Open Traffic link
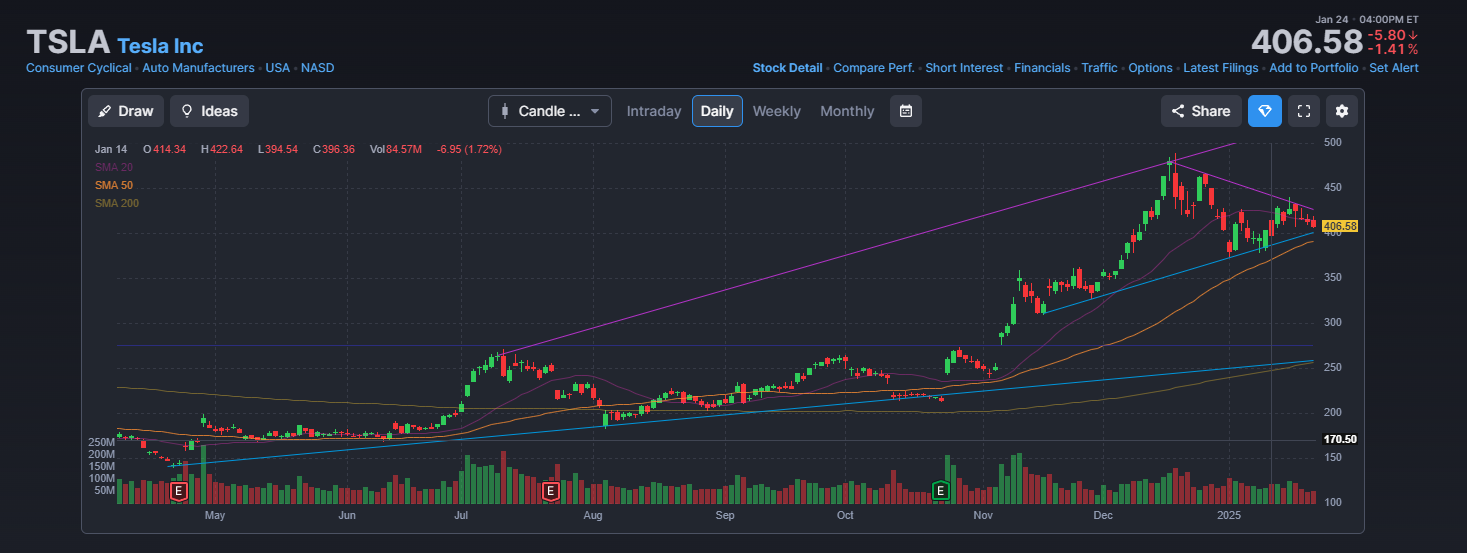 click(1099, 68)
